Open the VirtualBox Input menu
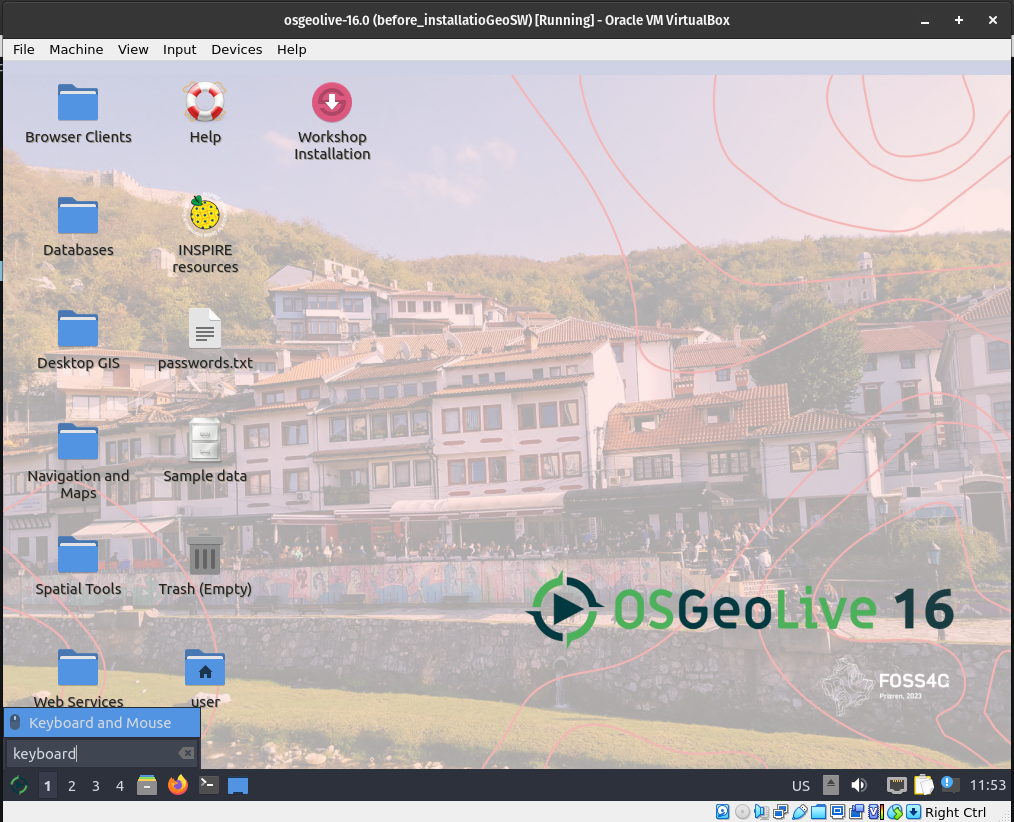This screenshot has width=1014, height=822. (180, 49)
